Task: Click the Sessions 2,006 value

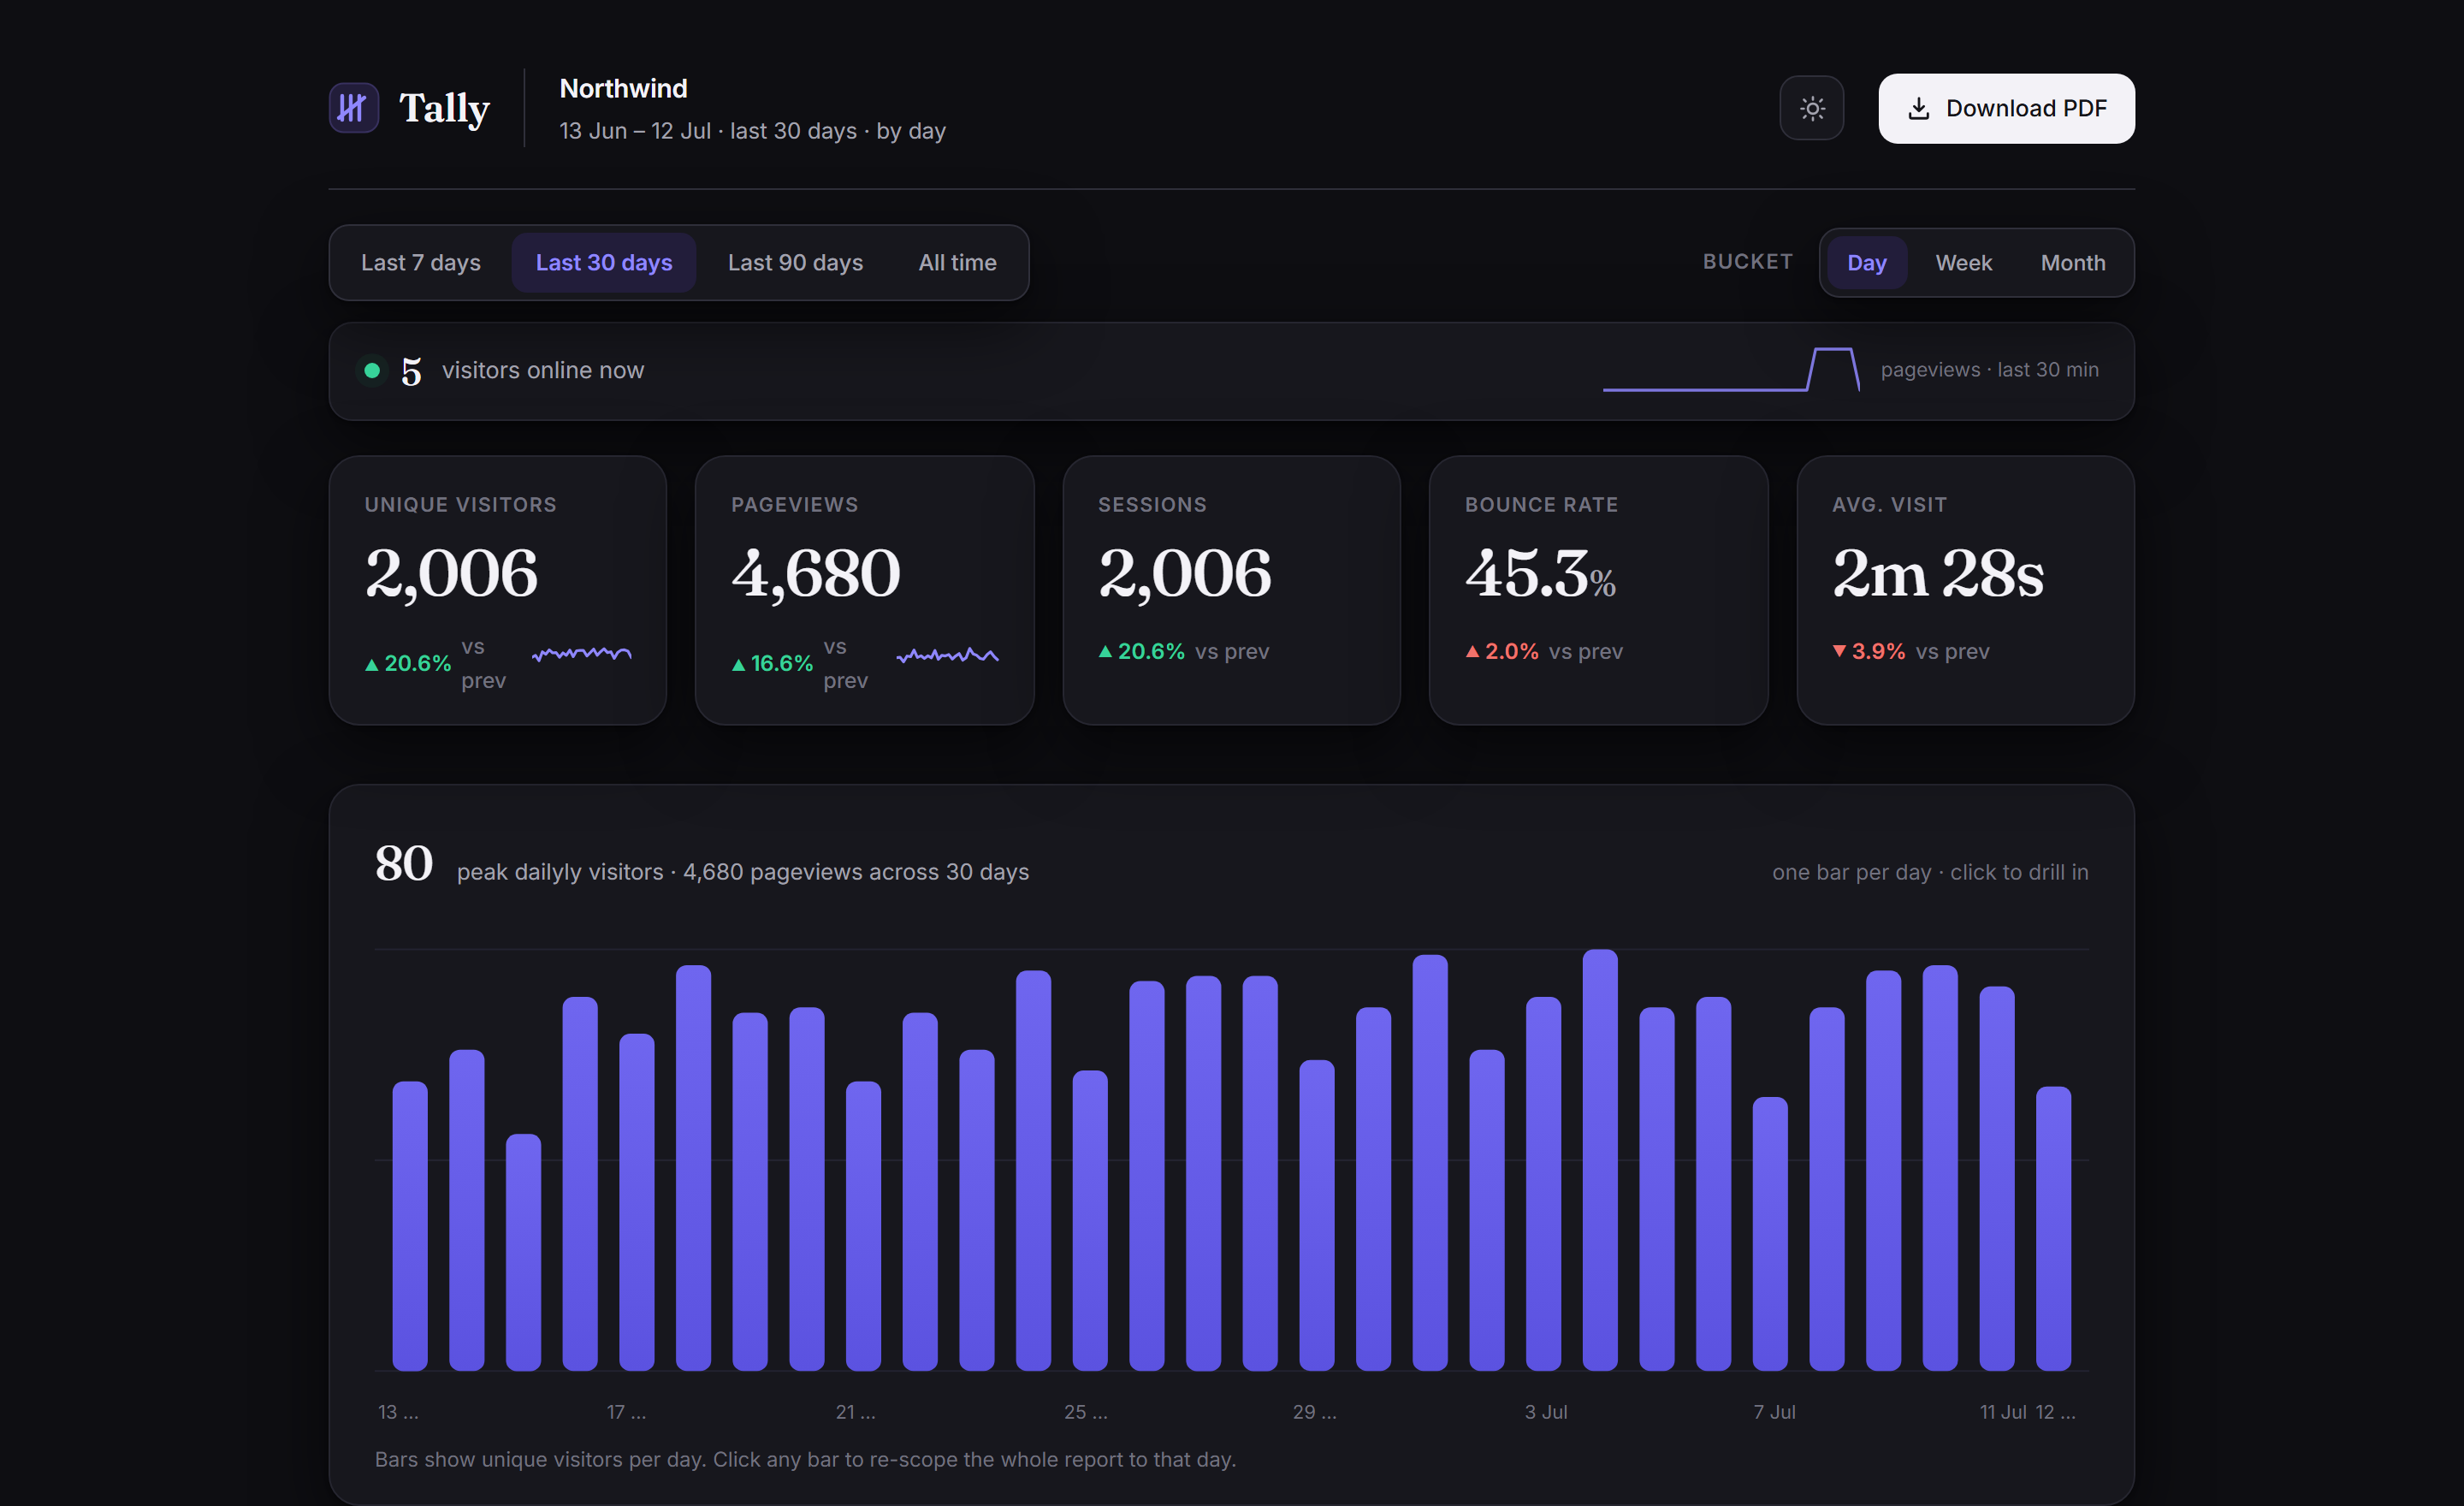Action: point(1184,574)
